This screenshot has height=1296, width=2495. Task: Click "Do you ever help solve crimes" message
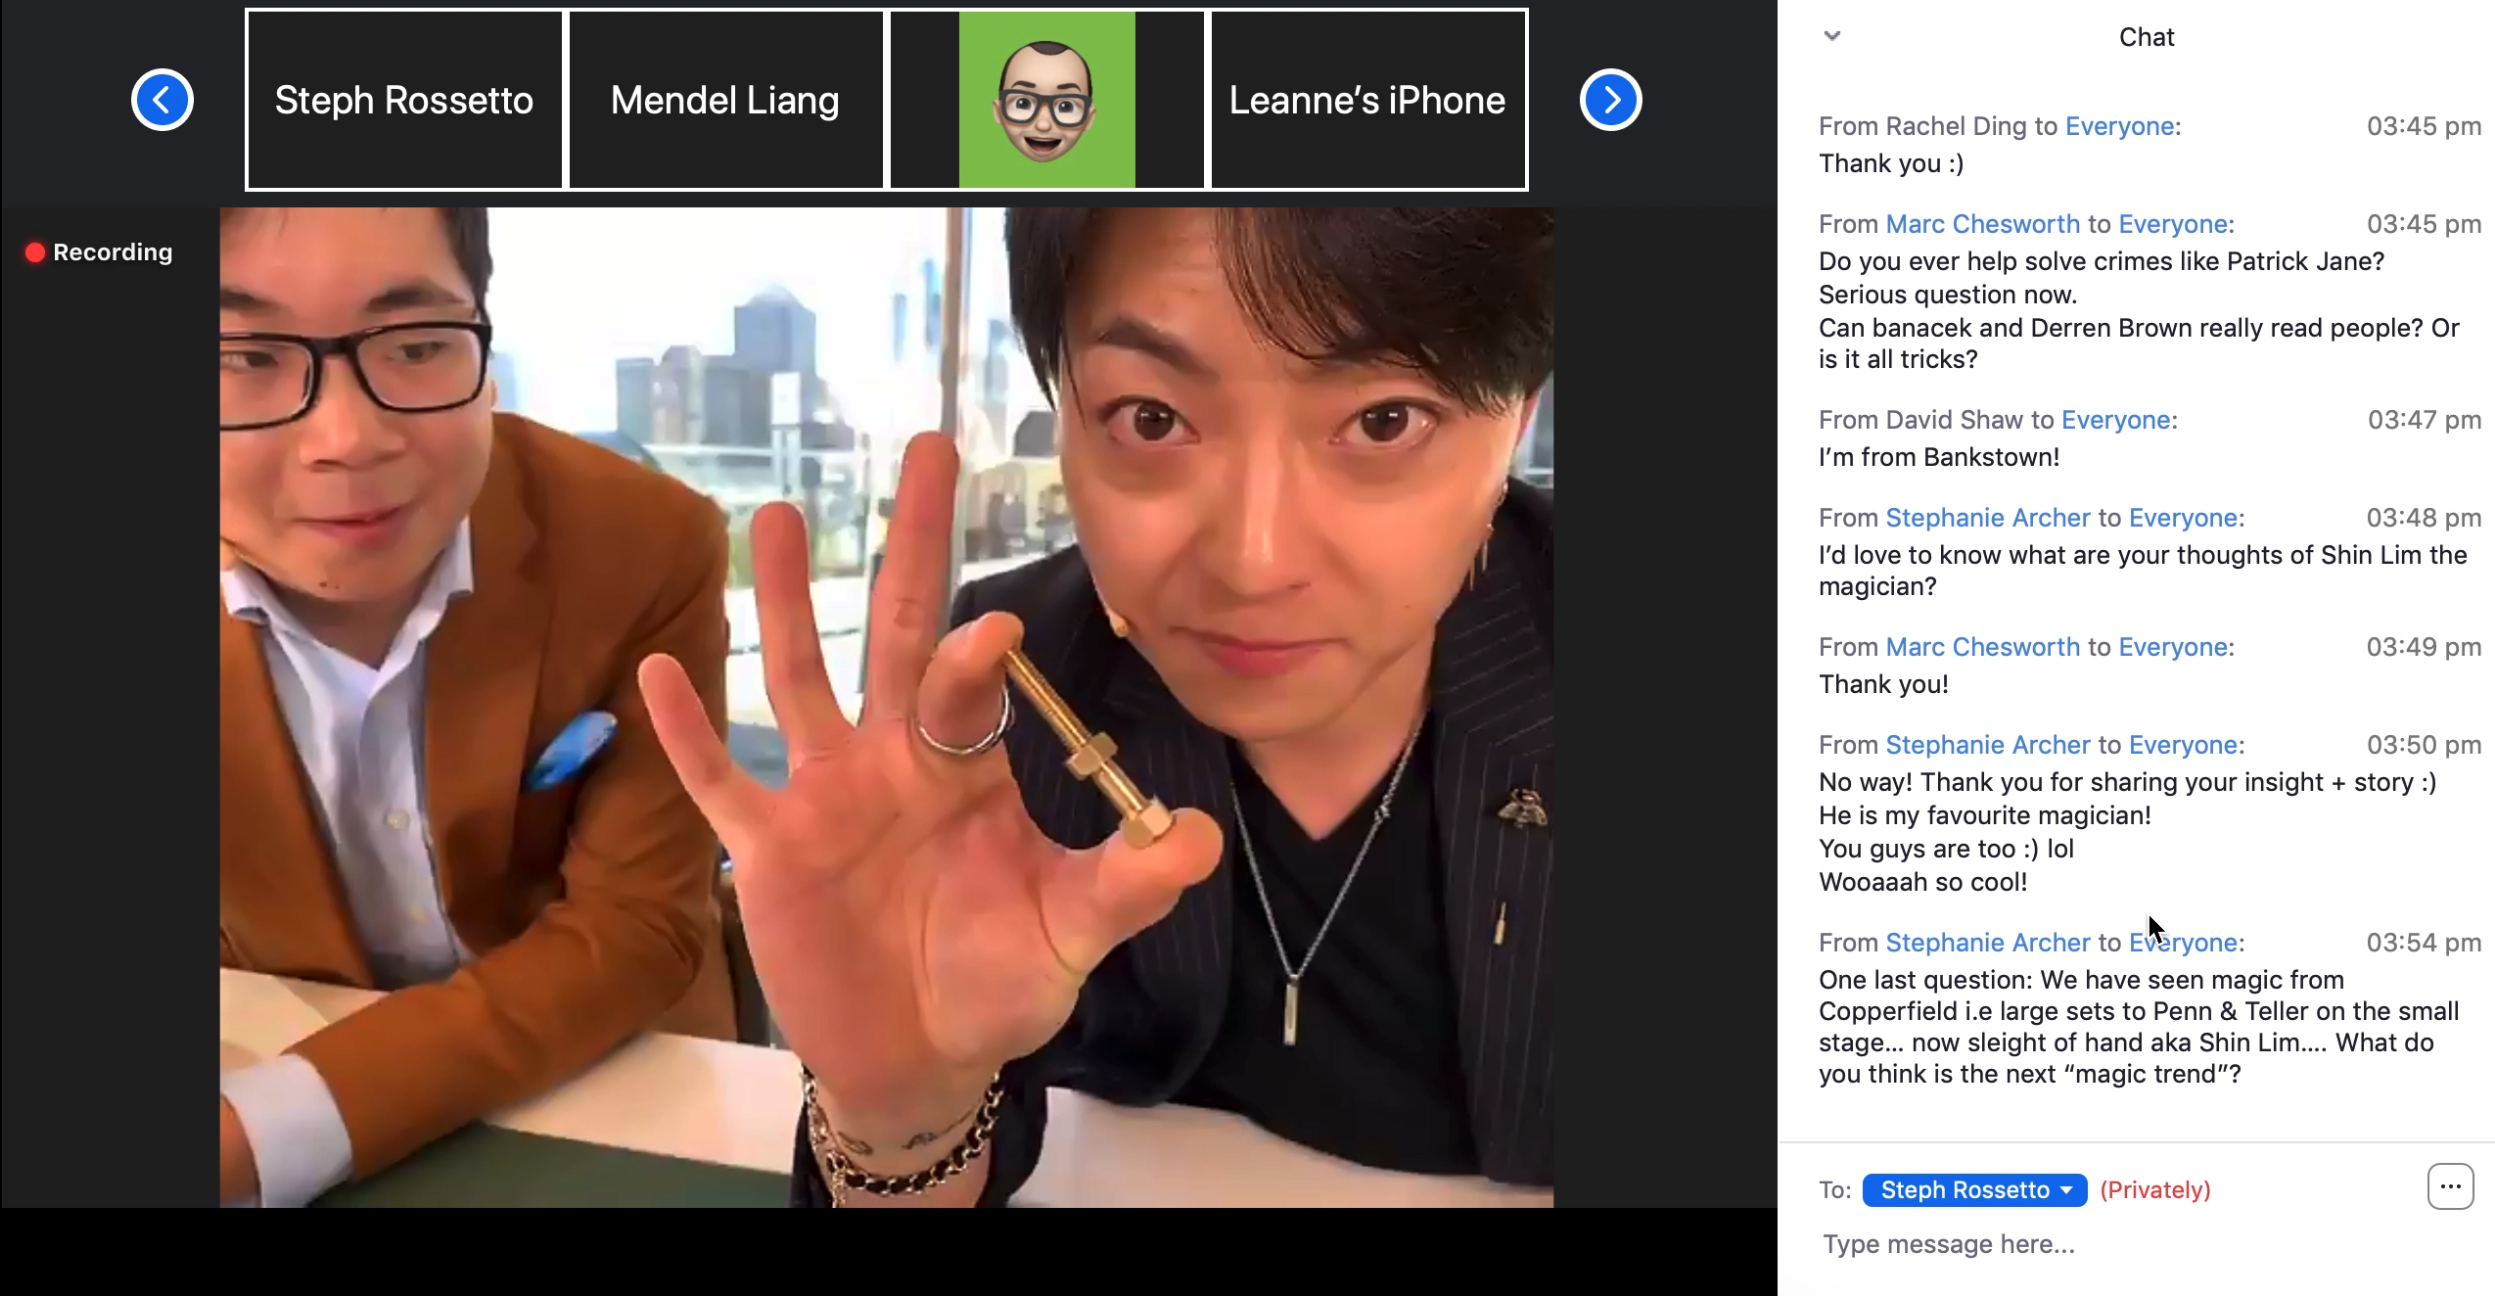click(x=2101, y=261)
